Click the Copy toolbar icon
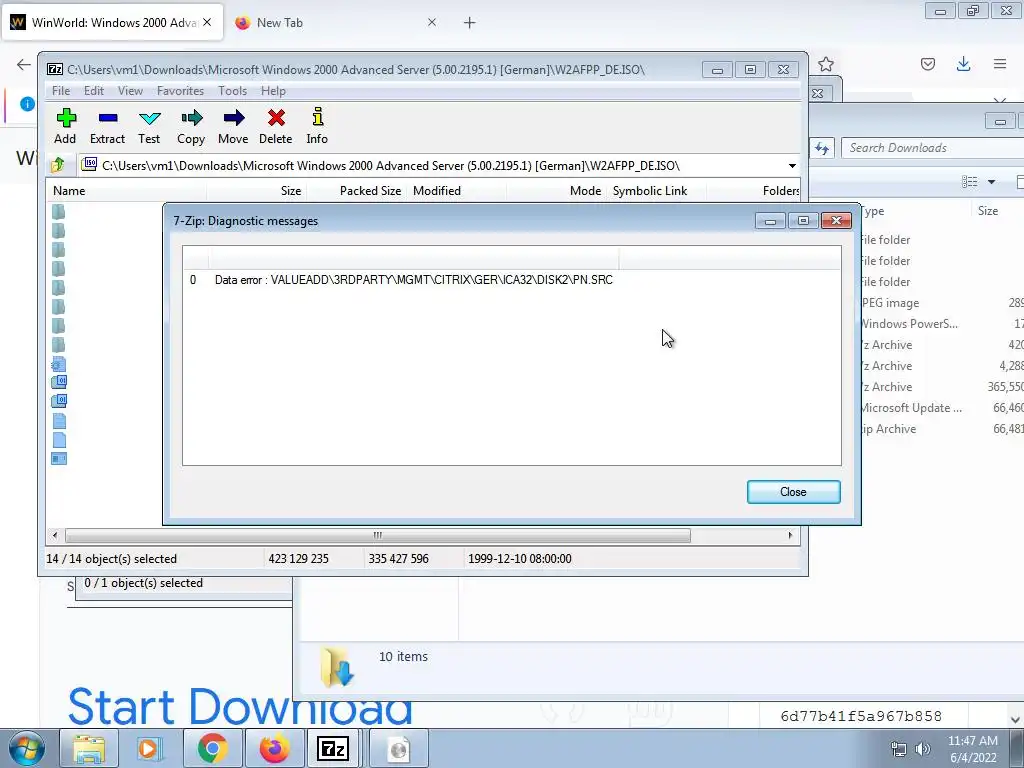 pyautogui.click(x=191, y=126)
